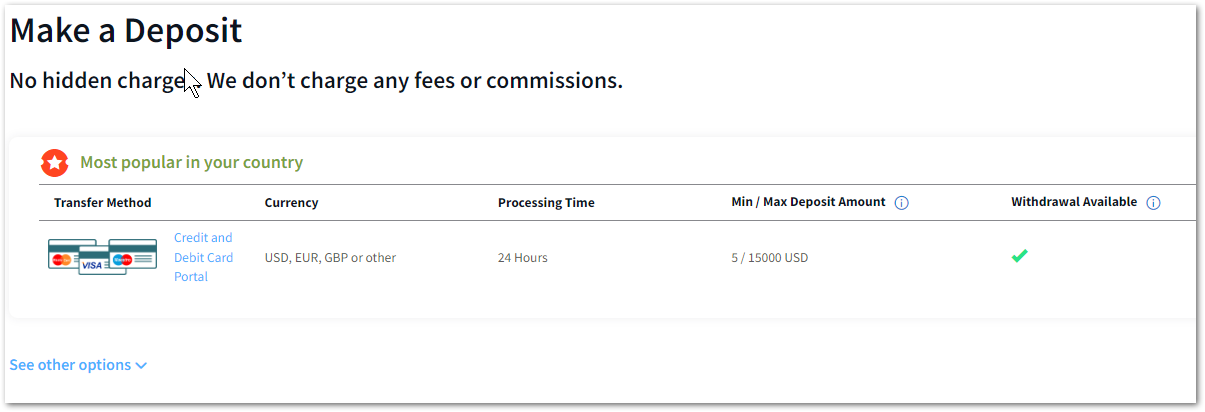
Task: Click the chevron next to See other options
Action: tap(141, 366)
